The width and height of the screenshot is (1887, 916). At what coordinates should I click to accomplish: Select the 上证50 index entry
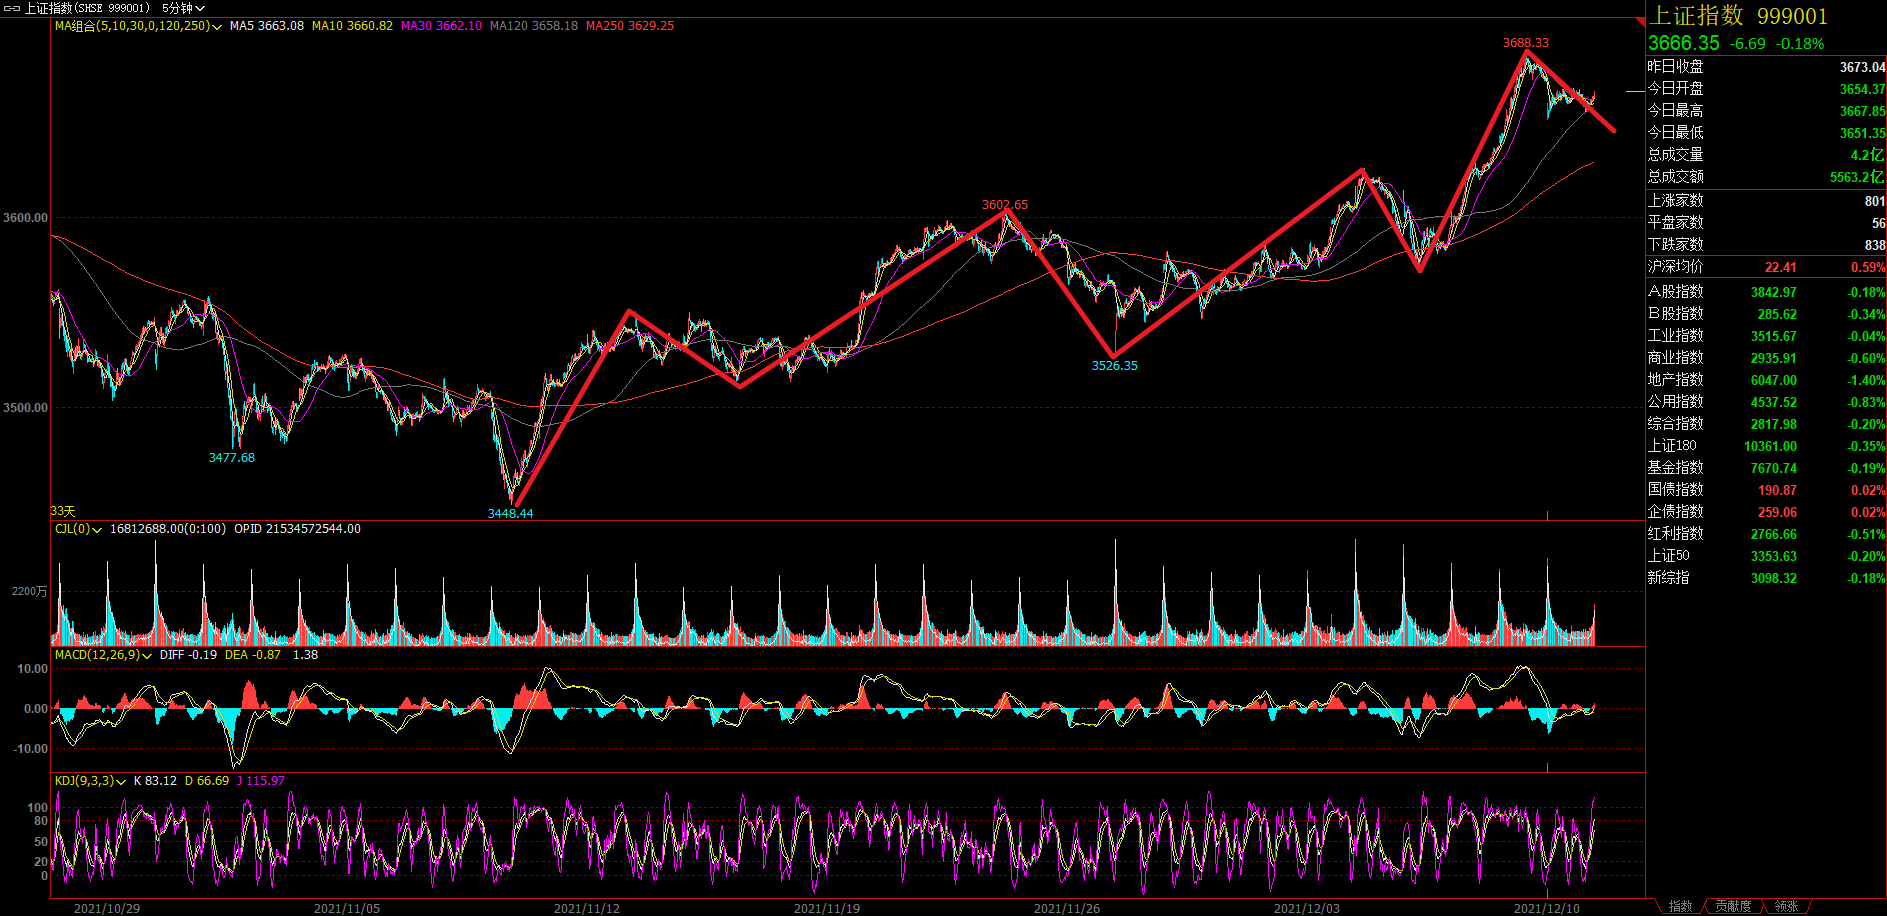click(1669, 556)
